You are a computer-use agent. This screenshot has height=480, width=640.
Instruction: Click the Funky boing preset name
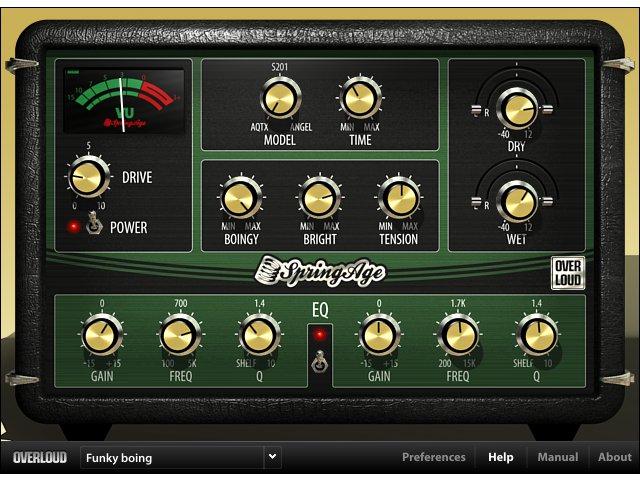119,458
